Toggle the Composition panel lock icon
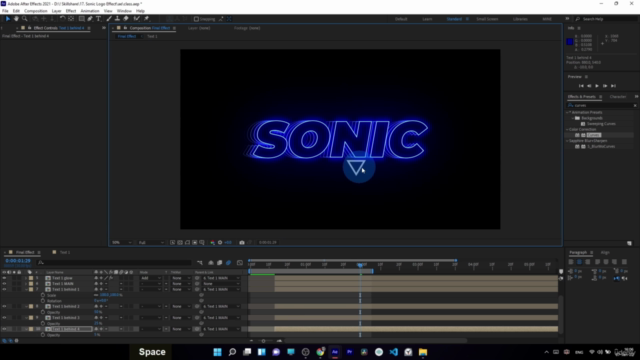The image size is (640, 360). [x=125, y=28]
